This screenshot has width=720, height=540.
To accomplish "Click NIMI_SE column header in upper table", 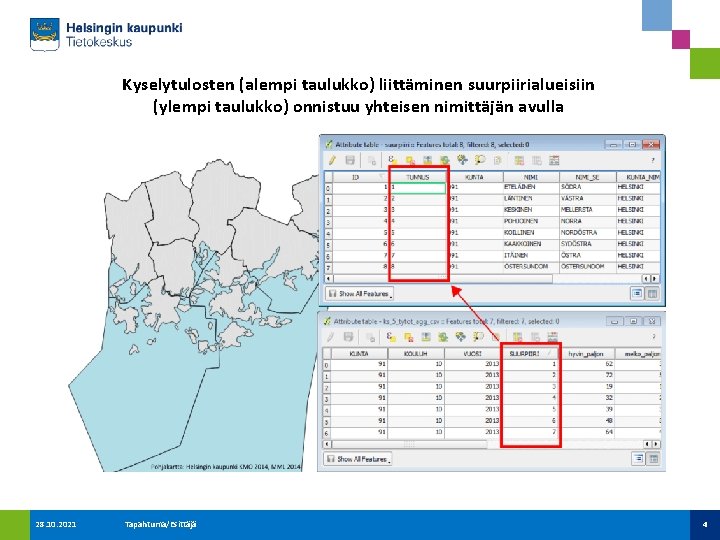I will pos(587,177).
